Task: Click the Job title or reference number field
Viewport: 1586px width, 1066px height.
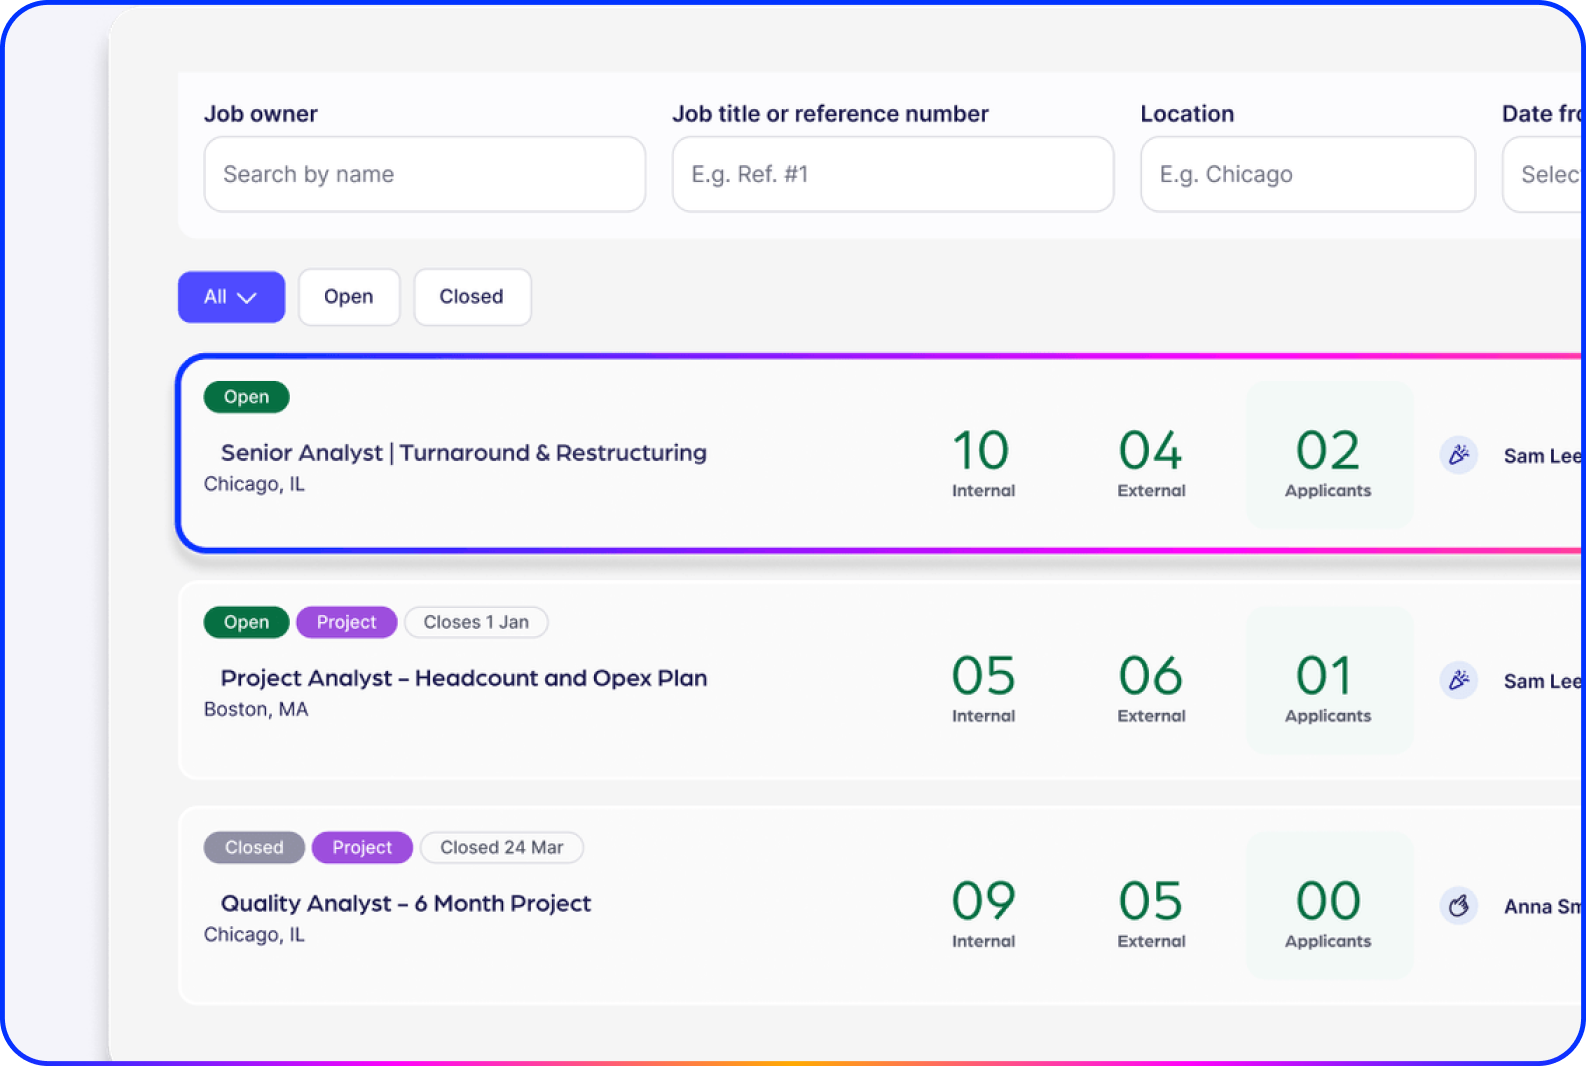Action: 892,174
